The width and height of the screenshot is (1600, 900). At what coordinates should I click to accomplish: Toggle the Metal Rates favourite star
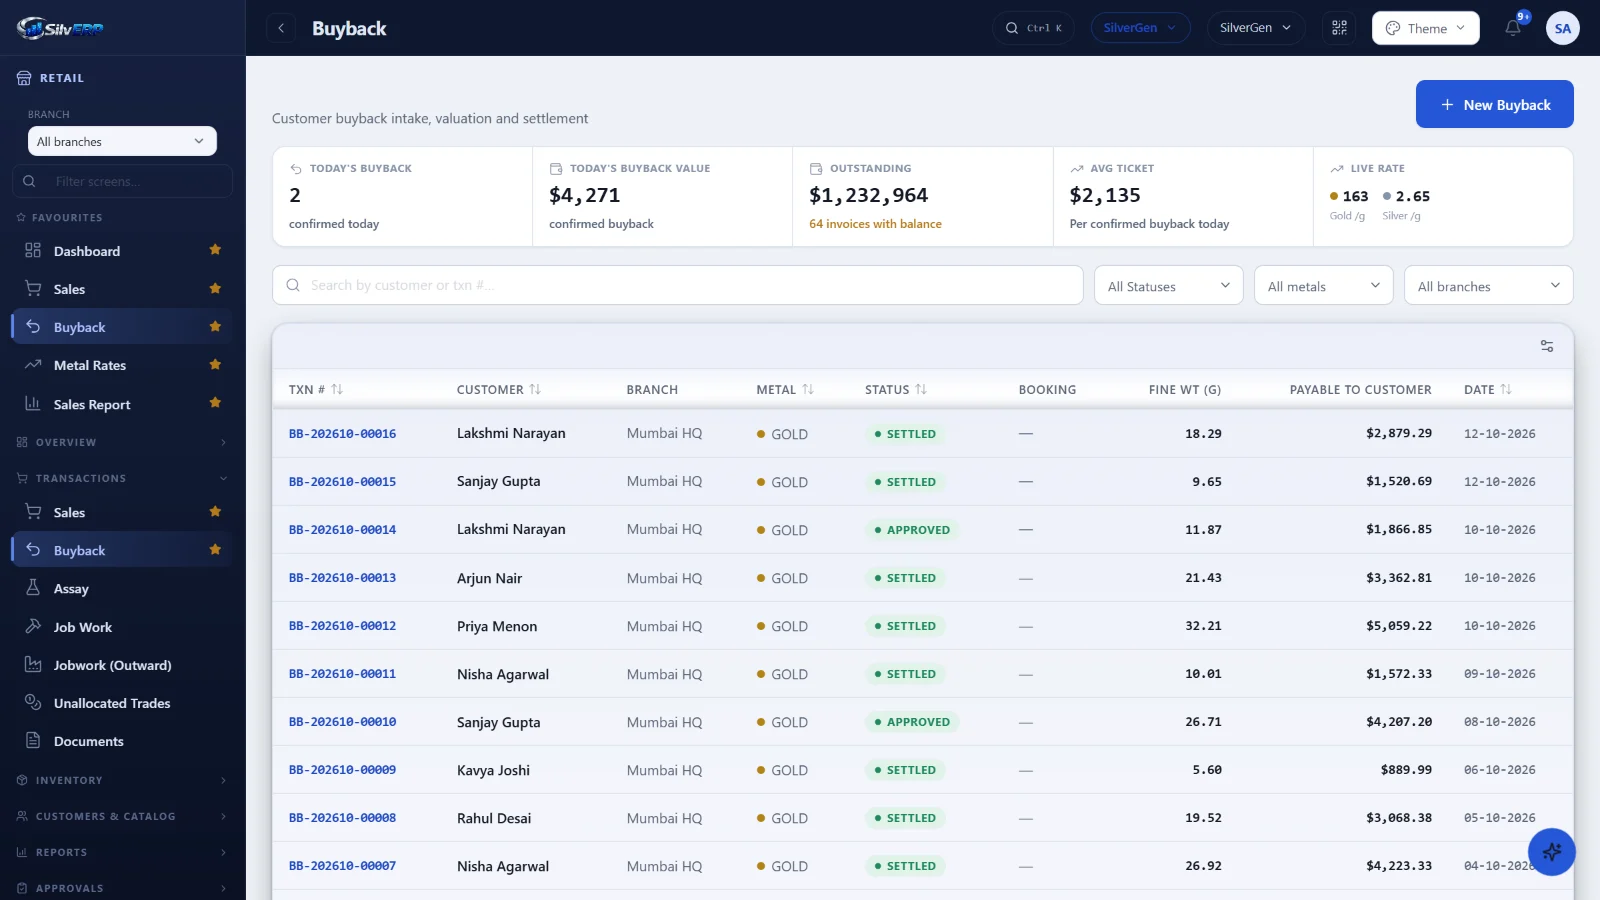[215, 365]
